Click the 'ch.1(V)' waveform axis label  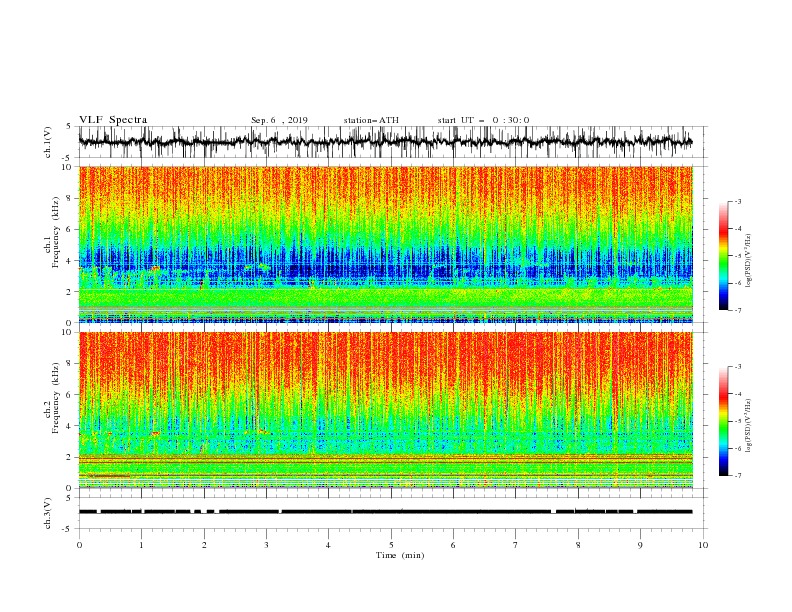pyautogui.click(x=48, y=142)
